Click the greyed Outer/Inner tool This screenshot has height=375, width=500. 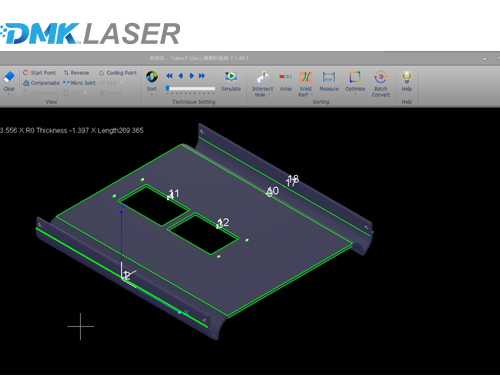[41, 93]
